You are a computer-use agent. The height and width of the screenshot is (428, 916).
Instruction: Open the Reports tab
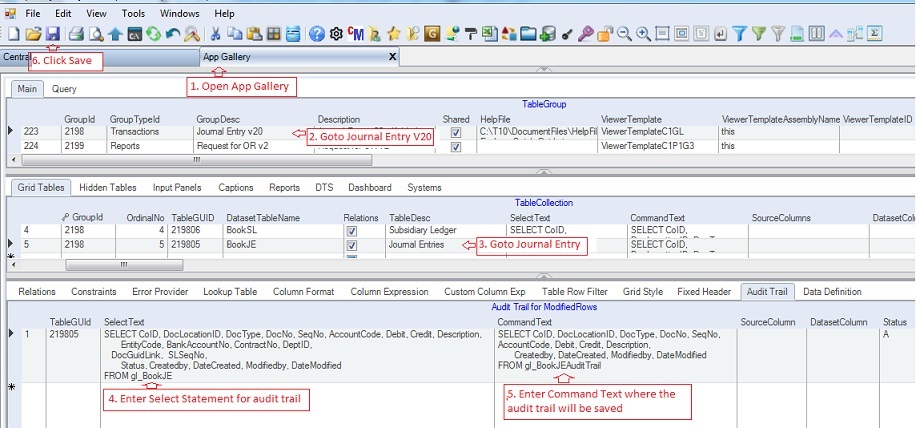click(284, 187)
